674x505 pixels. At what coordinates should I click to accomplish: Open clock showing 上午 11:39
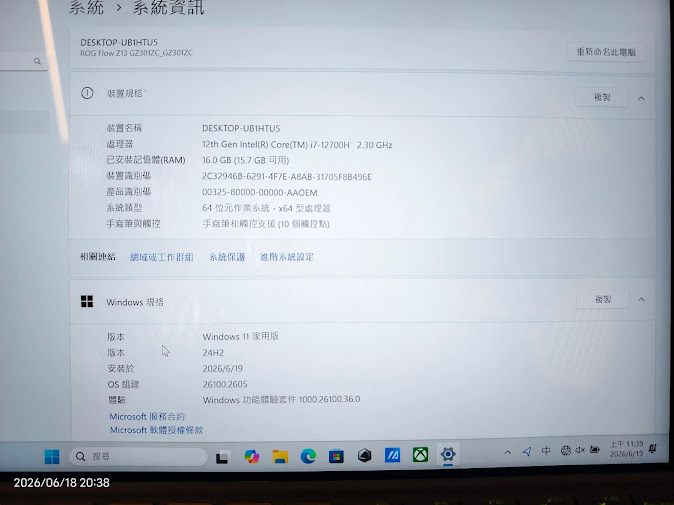626,449
